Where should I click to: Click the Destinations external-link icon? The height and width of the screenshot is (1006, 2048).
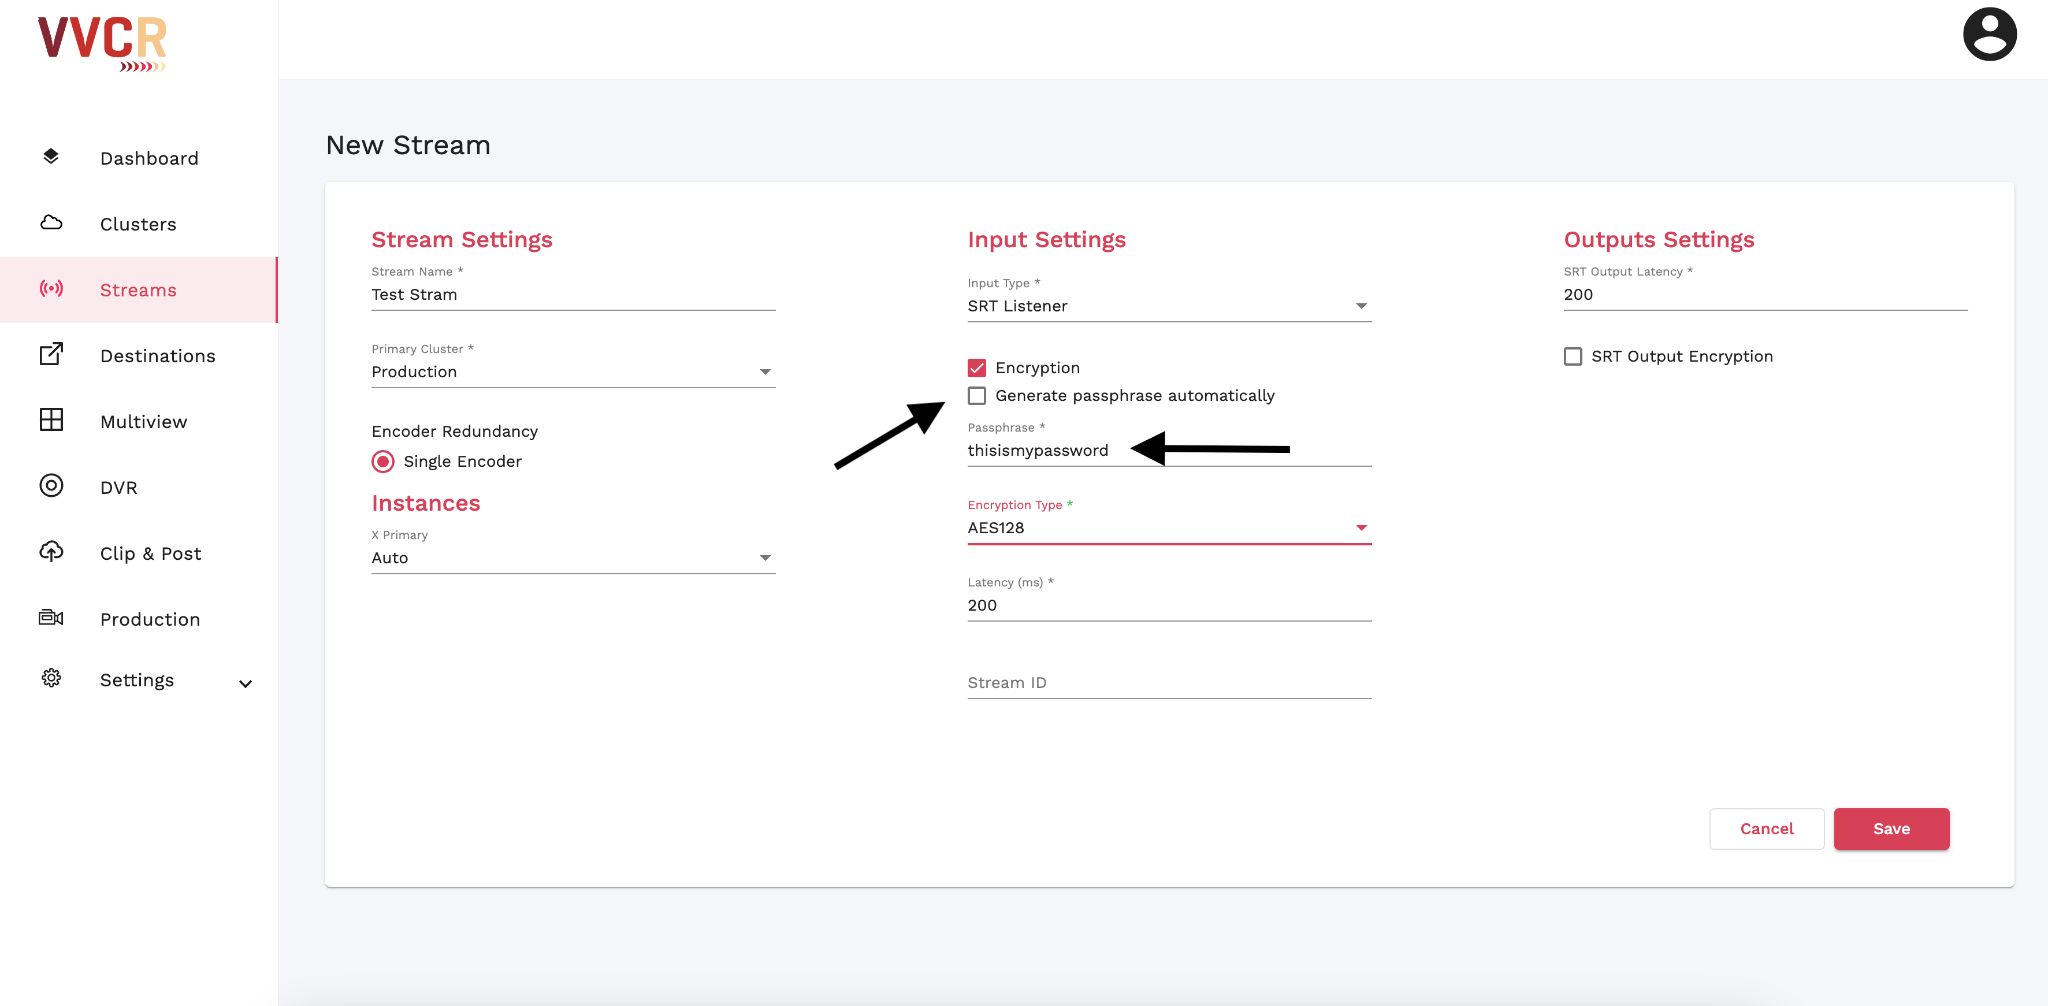click(51, 354)
